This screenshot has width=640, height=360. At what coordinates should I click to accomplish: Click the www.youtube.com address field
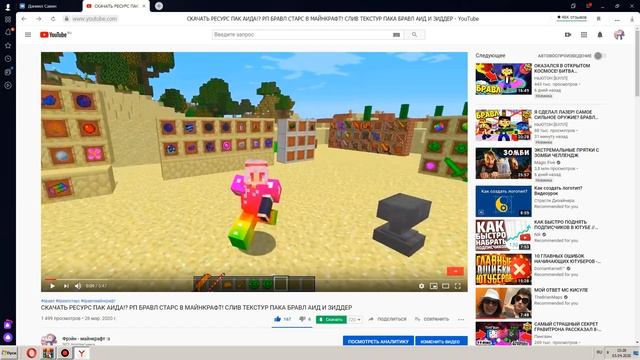click(x=95, y=19)
